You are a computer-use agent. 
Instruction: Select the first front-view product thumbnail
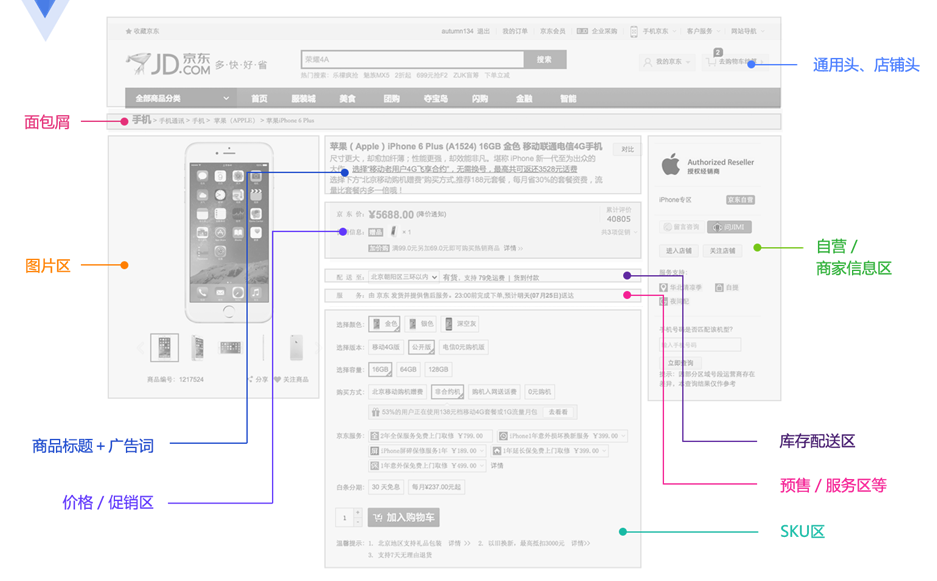pyautogui.click(x=164, y=348)
